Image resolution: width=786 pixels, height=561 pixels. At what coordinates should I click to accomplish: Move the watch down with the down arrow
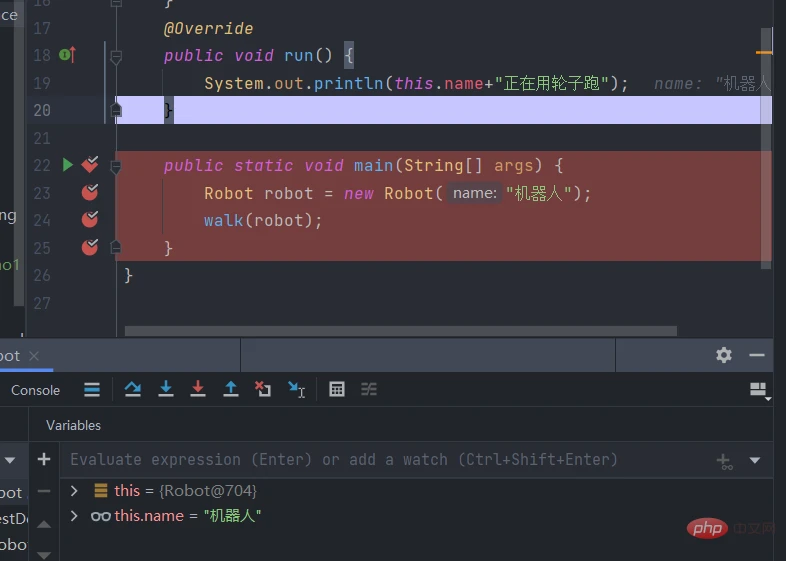point(44,554)
